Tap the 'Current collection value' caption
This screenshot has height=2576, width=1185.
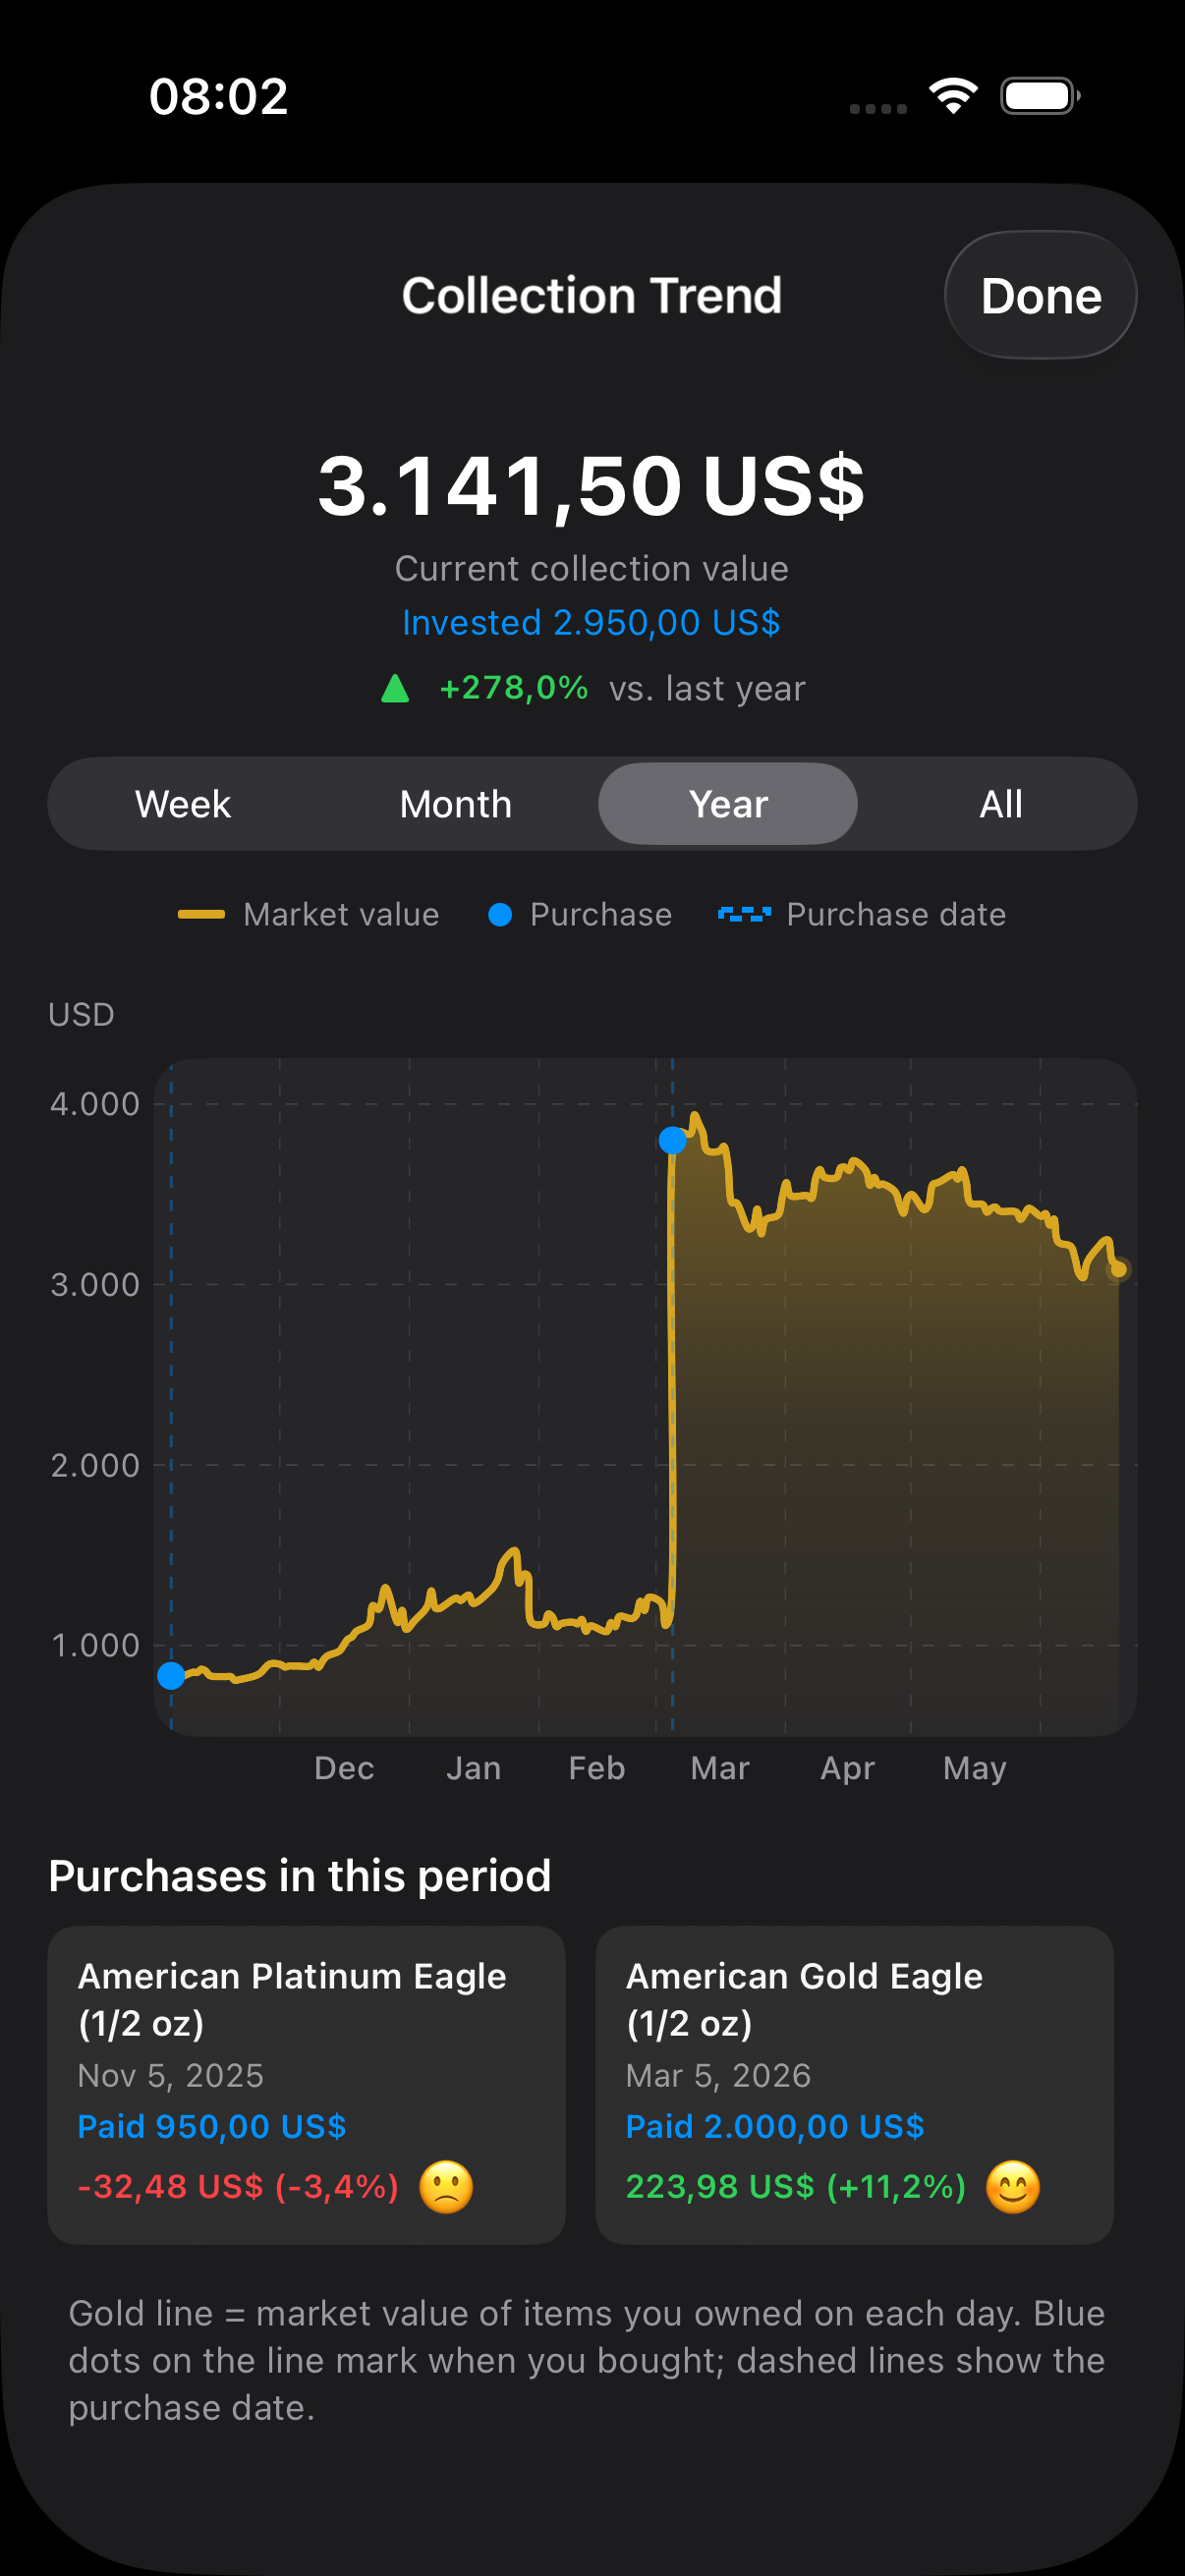click(592, 568)
